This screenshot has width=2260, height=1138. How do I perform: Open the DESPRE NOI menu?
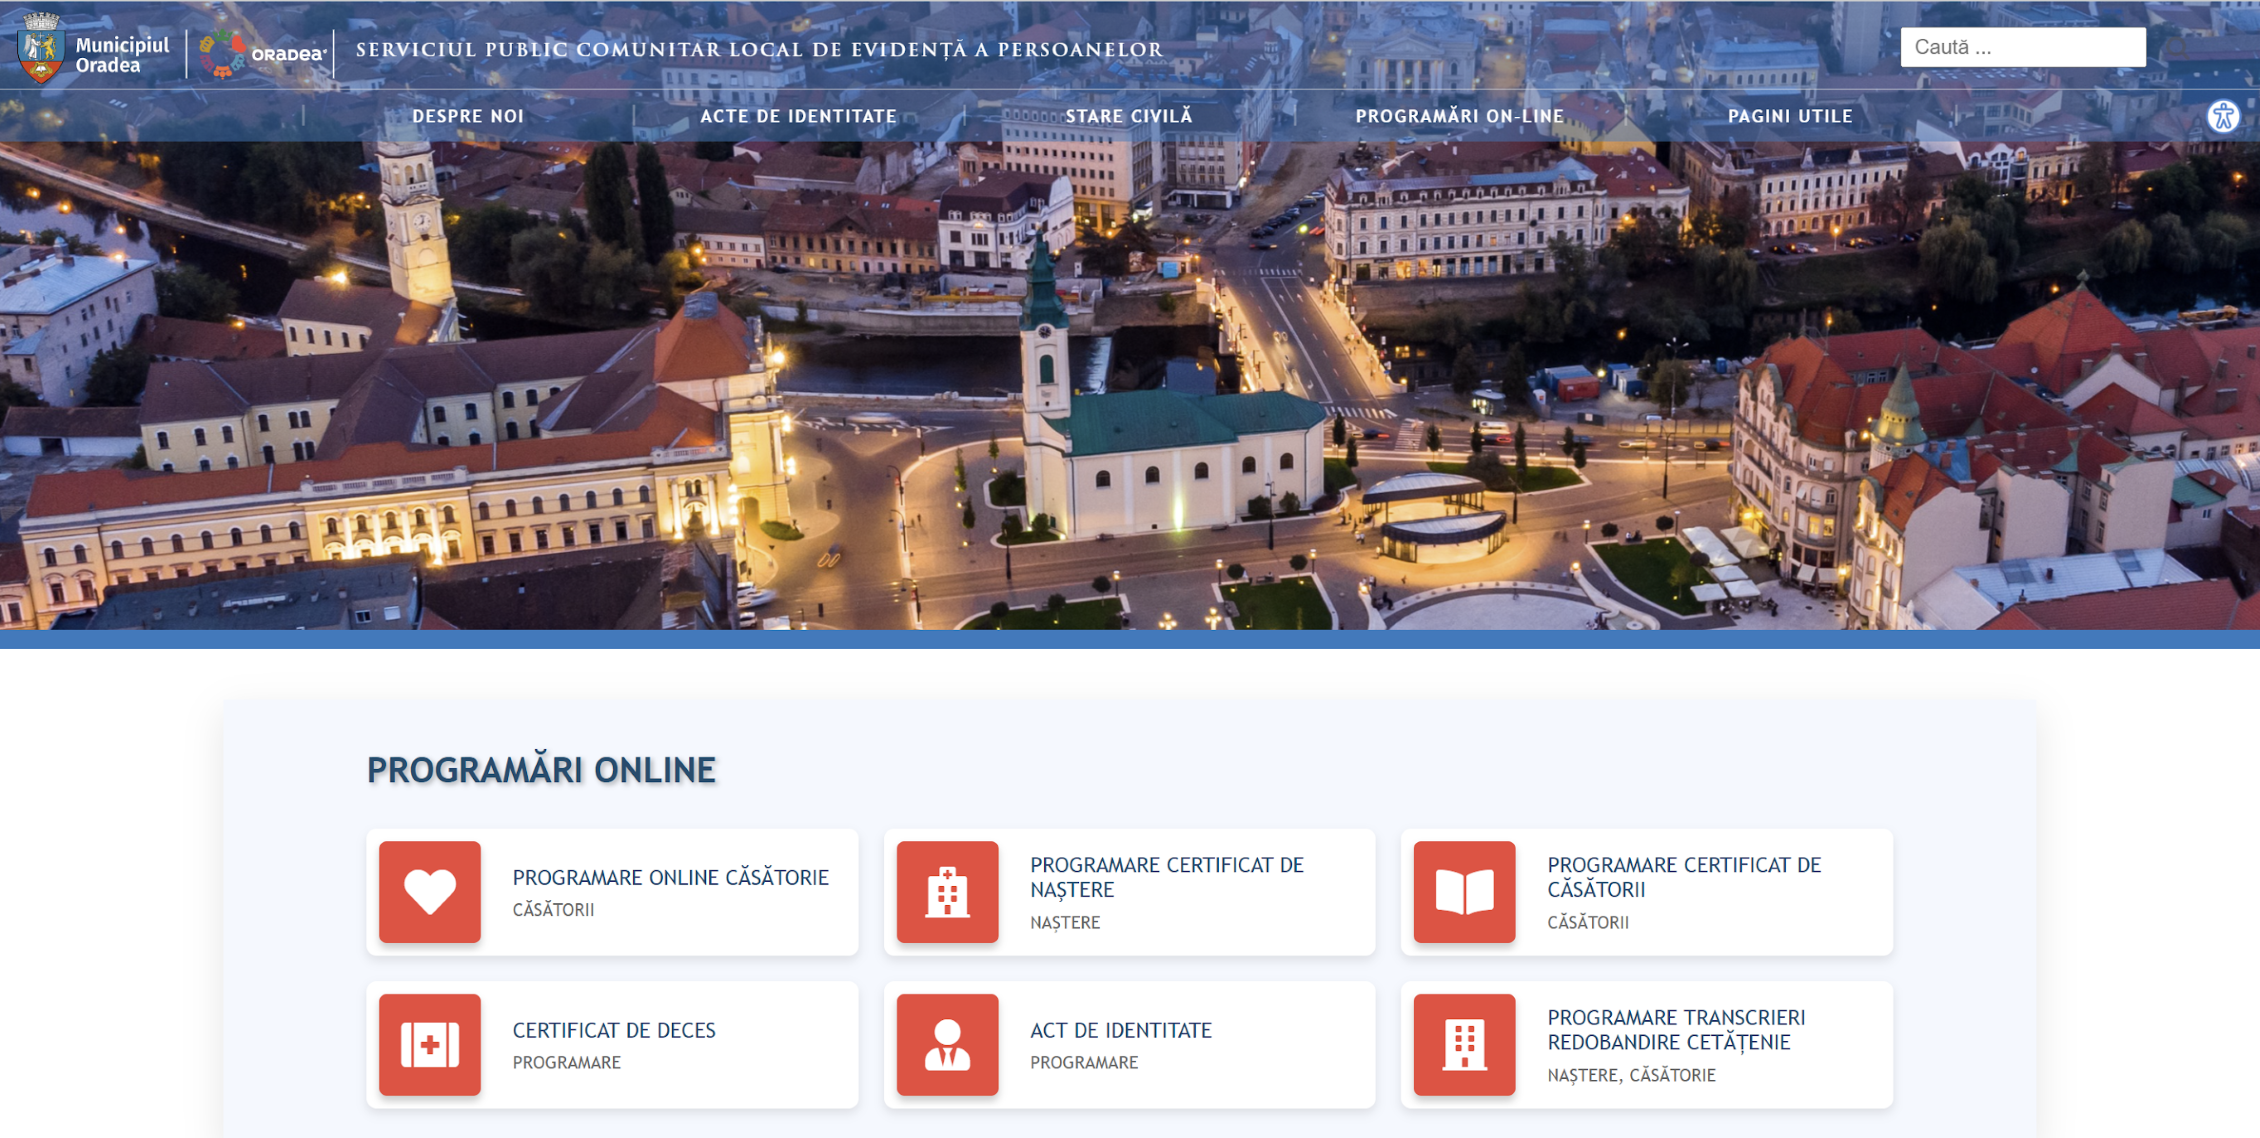(x=468, y=115)
